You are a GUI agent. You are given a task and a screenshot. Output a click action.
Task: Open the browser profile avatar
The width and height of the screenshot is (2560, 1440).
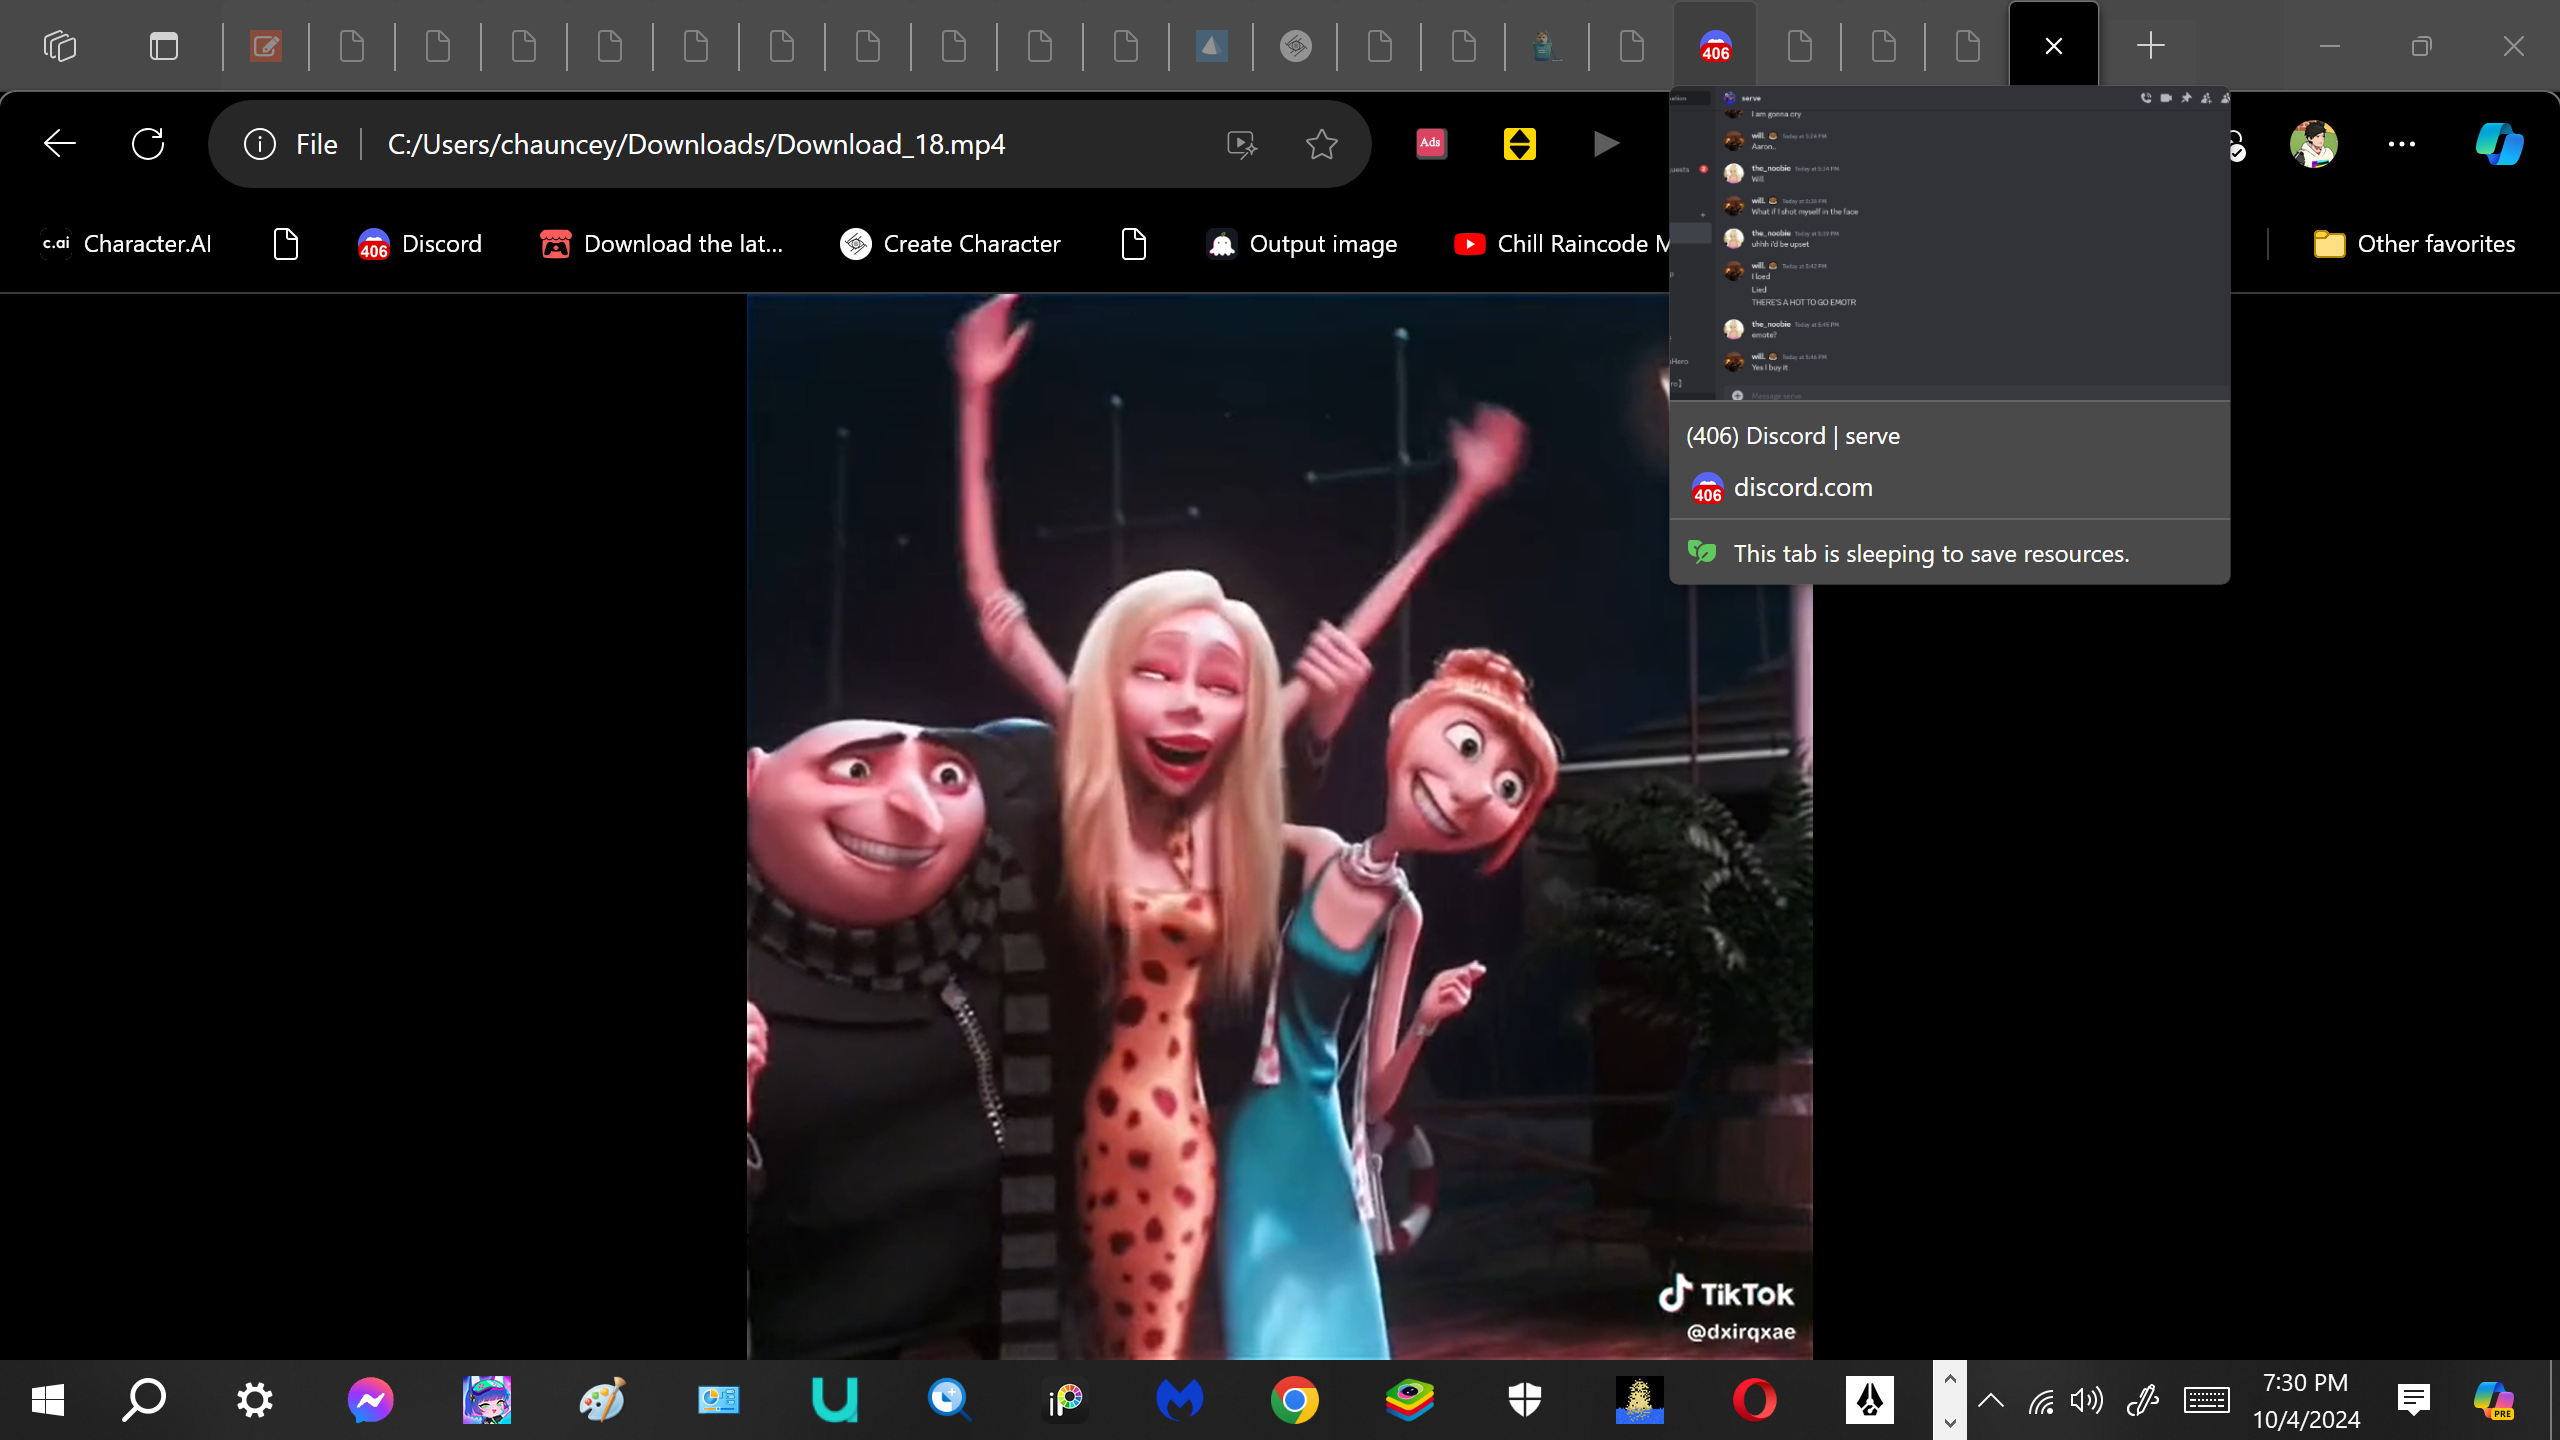(2313, 144)
